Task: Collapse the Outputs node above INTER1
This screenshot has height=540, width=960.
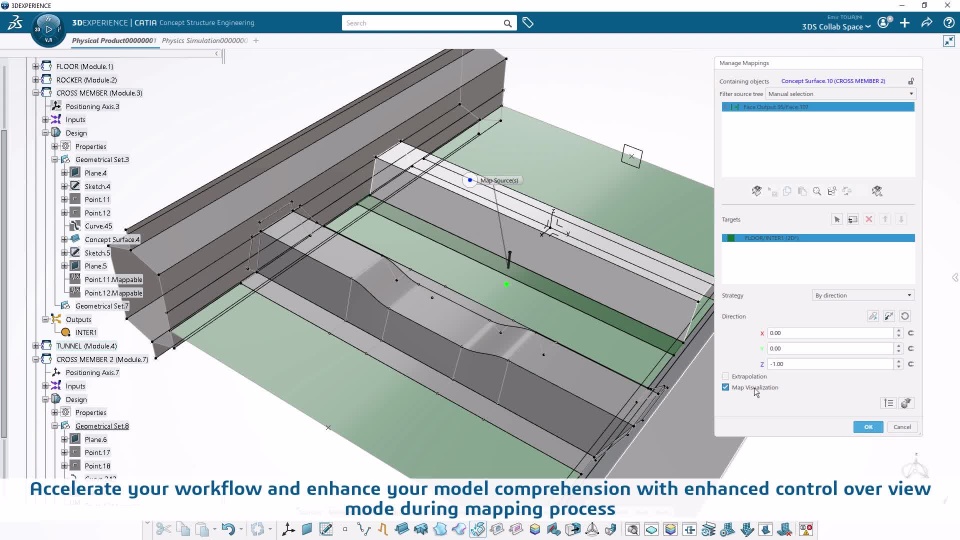Action: point(45,319)
